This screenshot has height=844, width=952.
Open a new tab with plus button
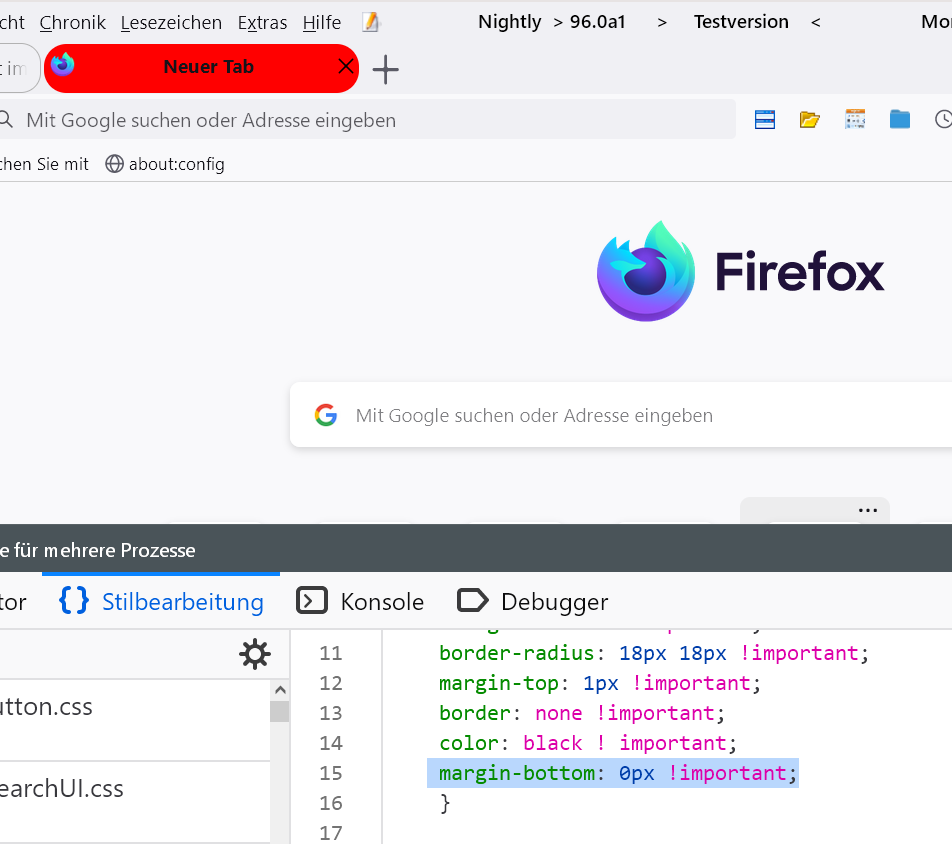[x=385, y=69]
